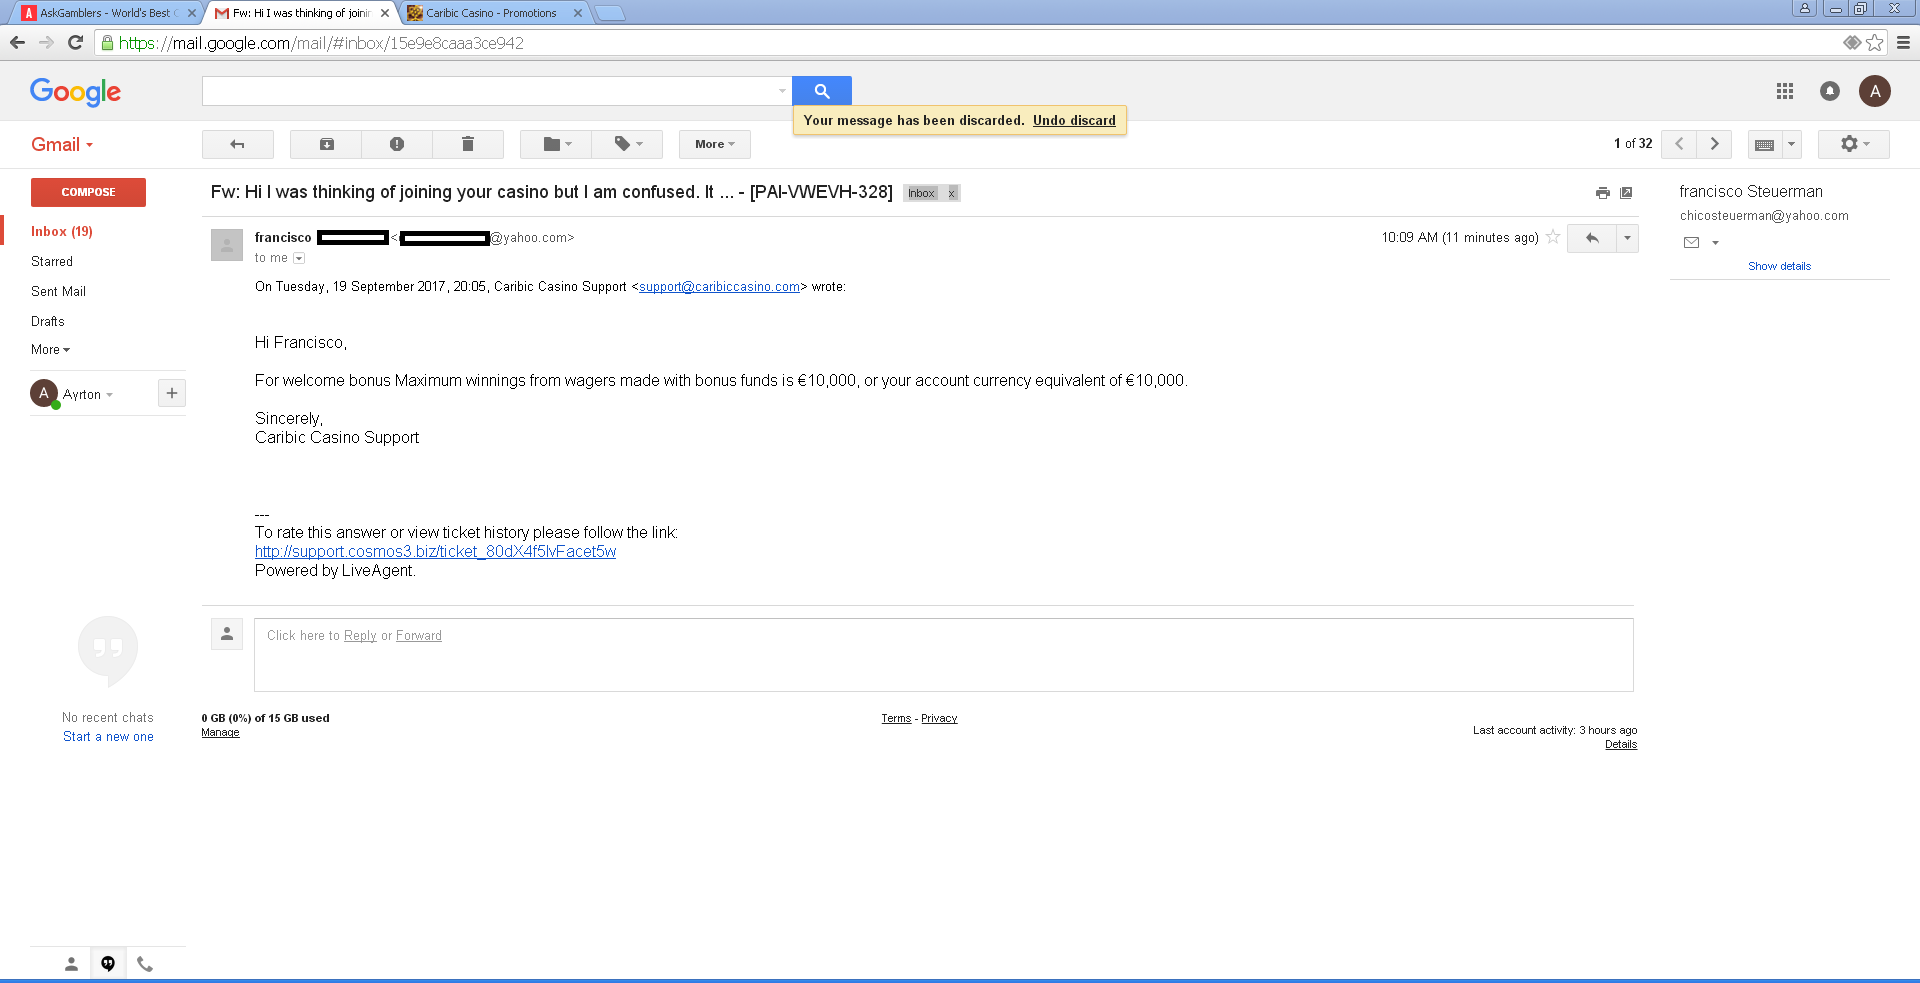Open Google notifications bell
The height and width of the screenshot is (983, 1920).
coord(1830,91)
